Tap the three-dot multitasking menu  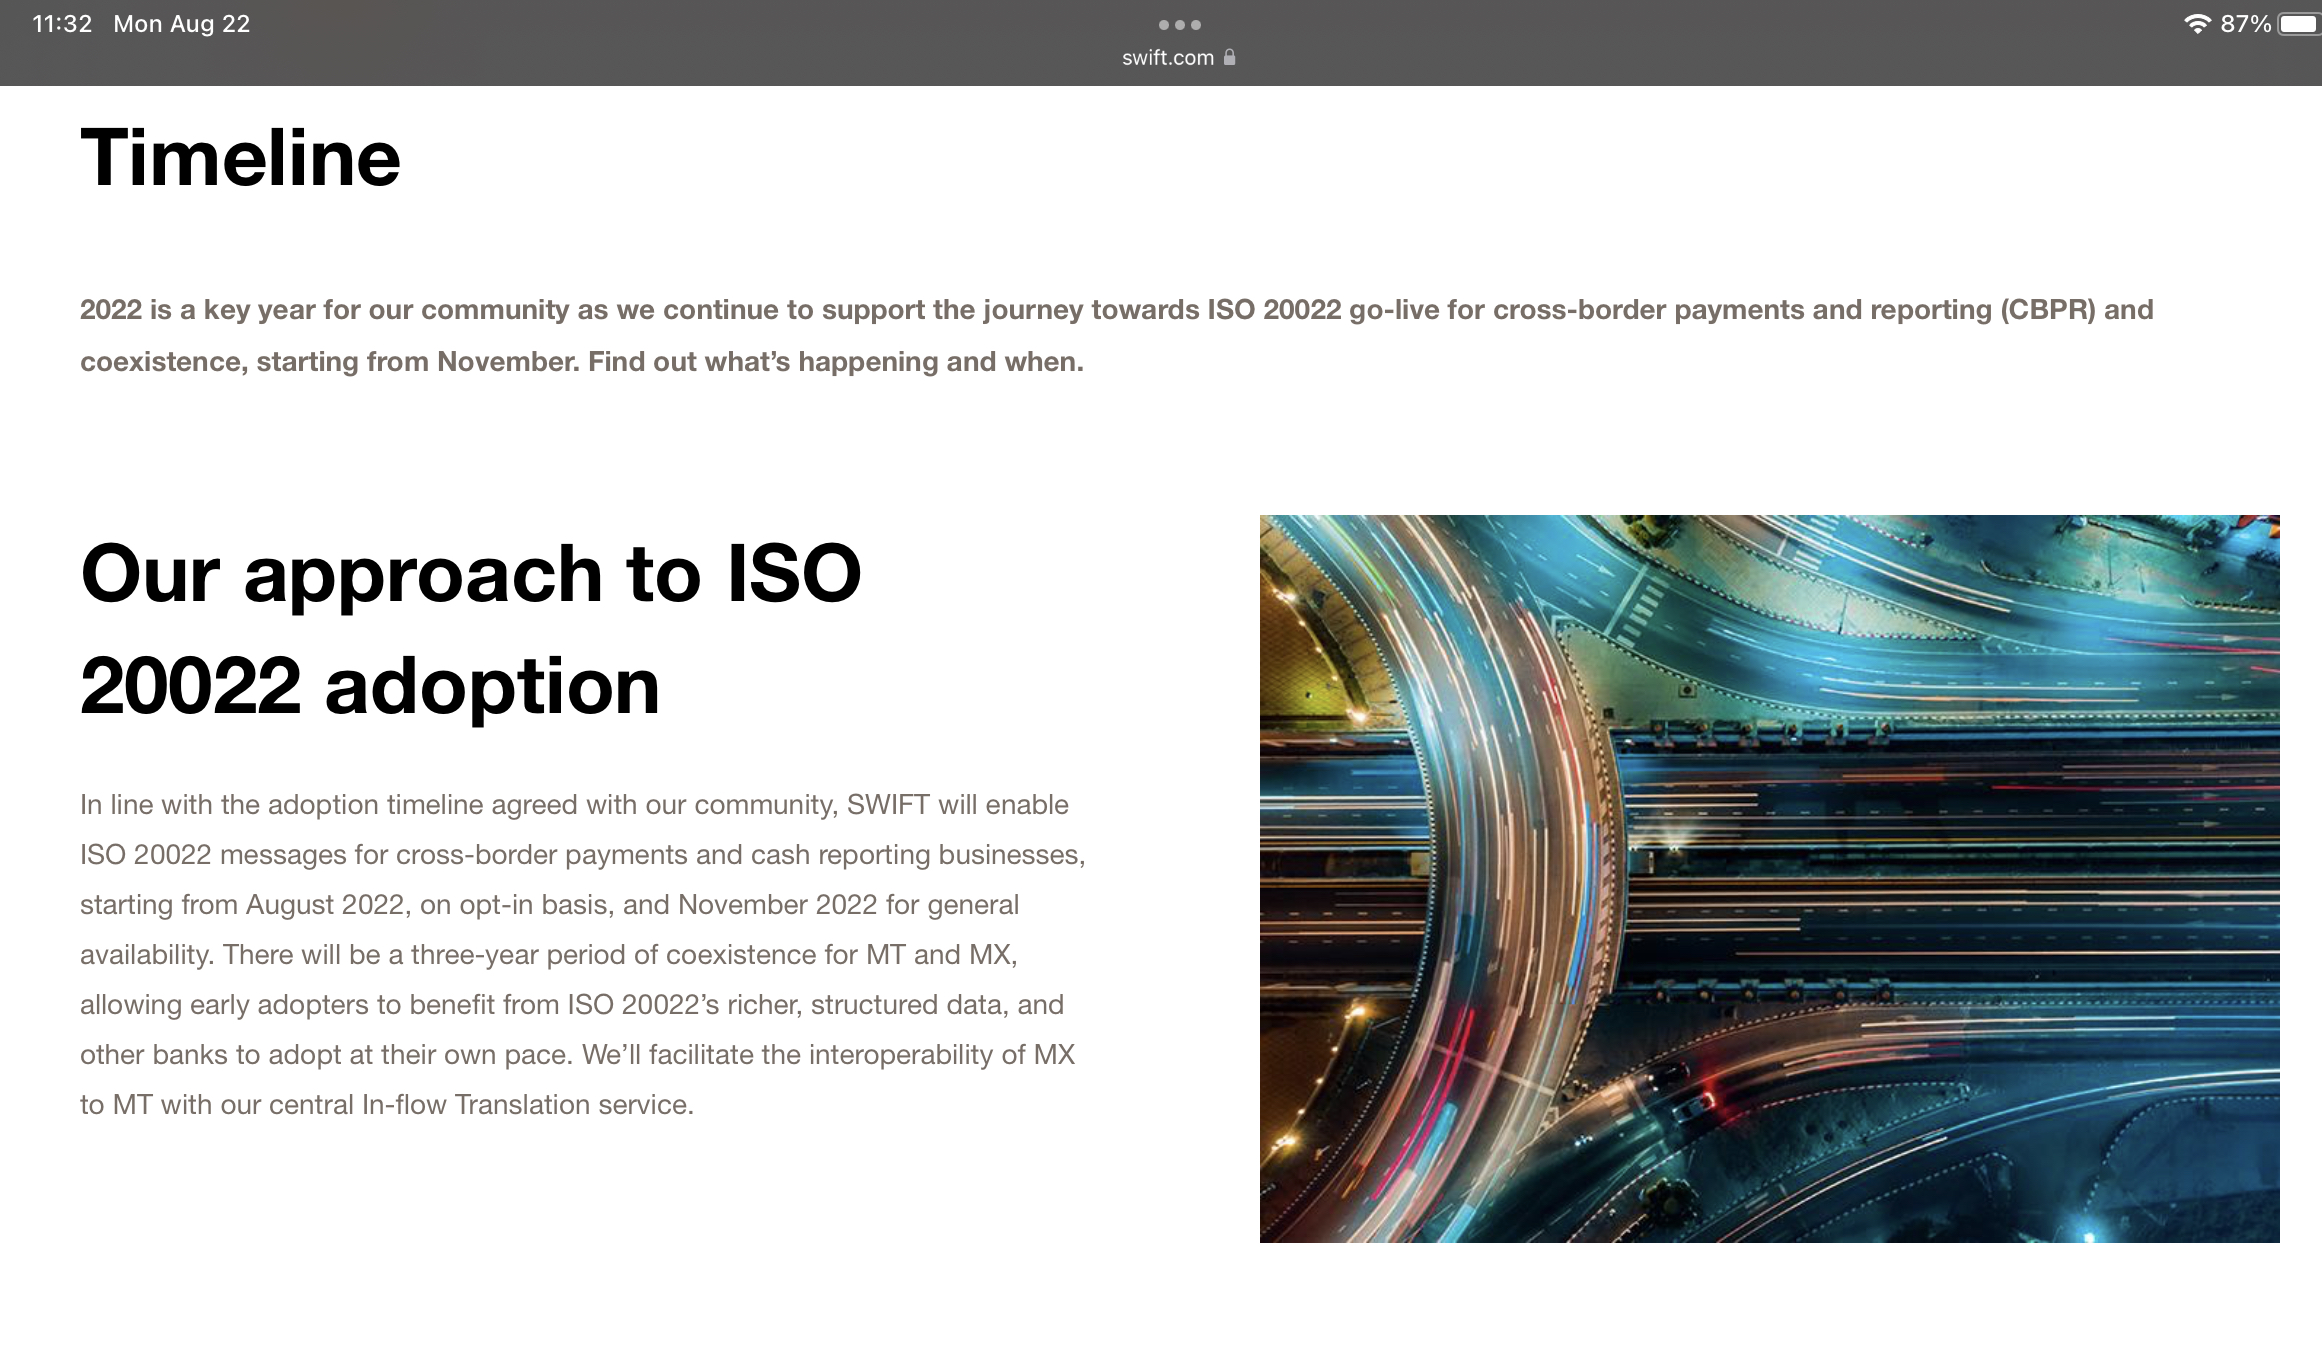point(1179,25)
